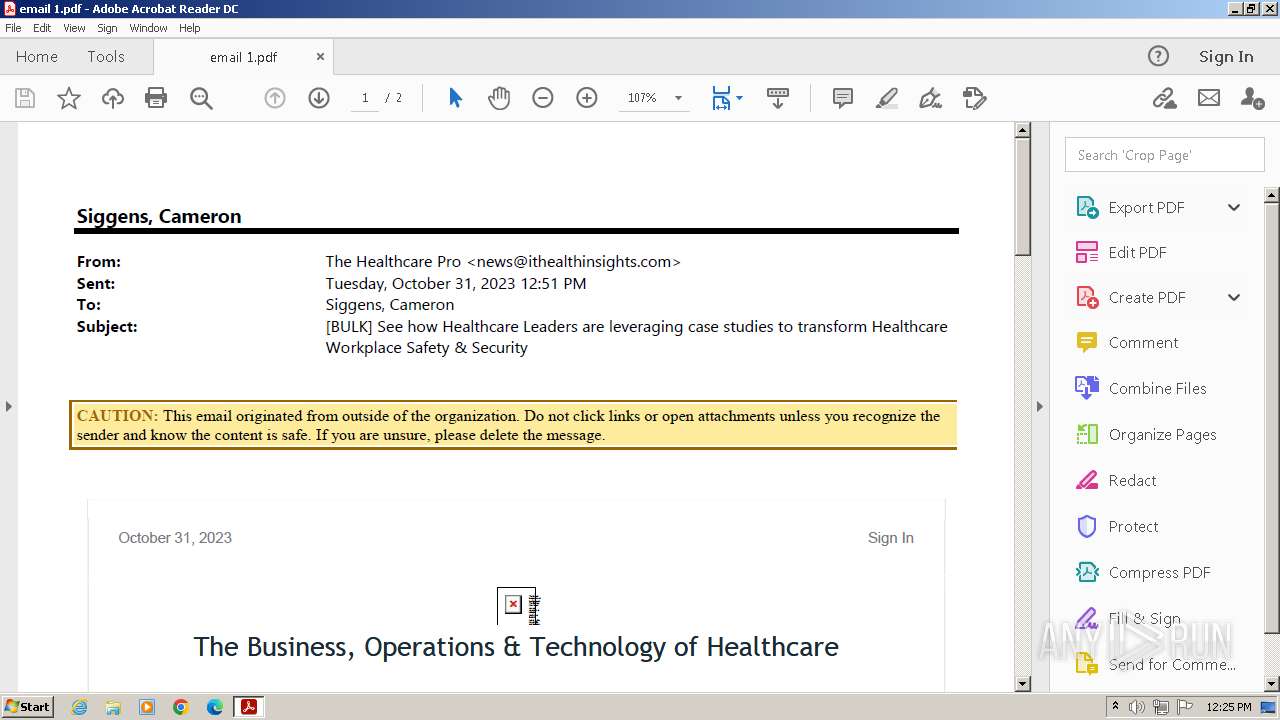Bookmark document with the star icon
The width and height of the screenshot is (1280, 720).
pyautogui.click(x=69, y=98)
